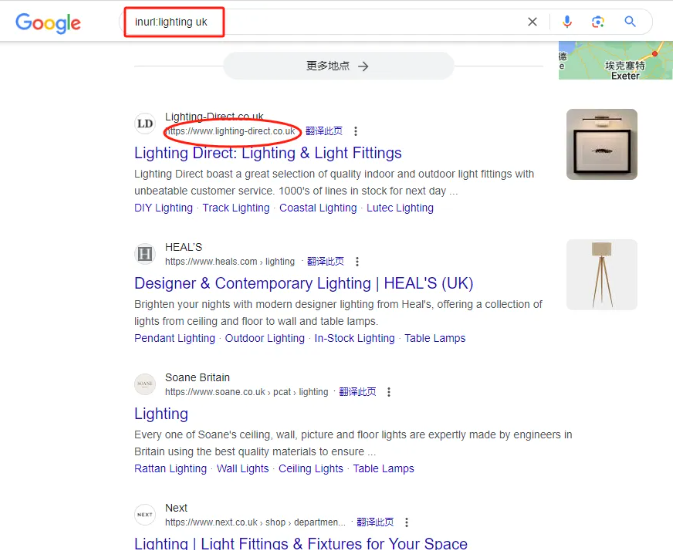Click the HEAL'S site name text
Image resolution: width=687 pixels, height=550 pixels.
[184, 247]
